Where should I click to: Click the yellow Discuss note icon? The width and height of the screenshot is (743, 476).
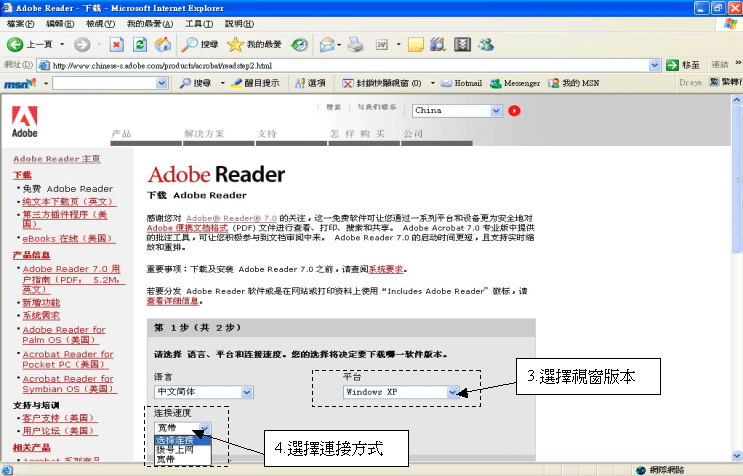pos(416,45)
